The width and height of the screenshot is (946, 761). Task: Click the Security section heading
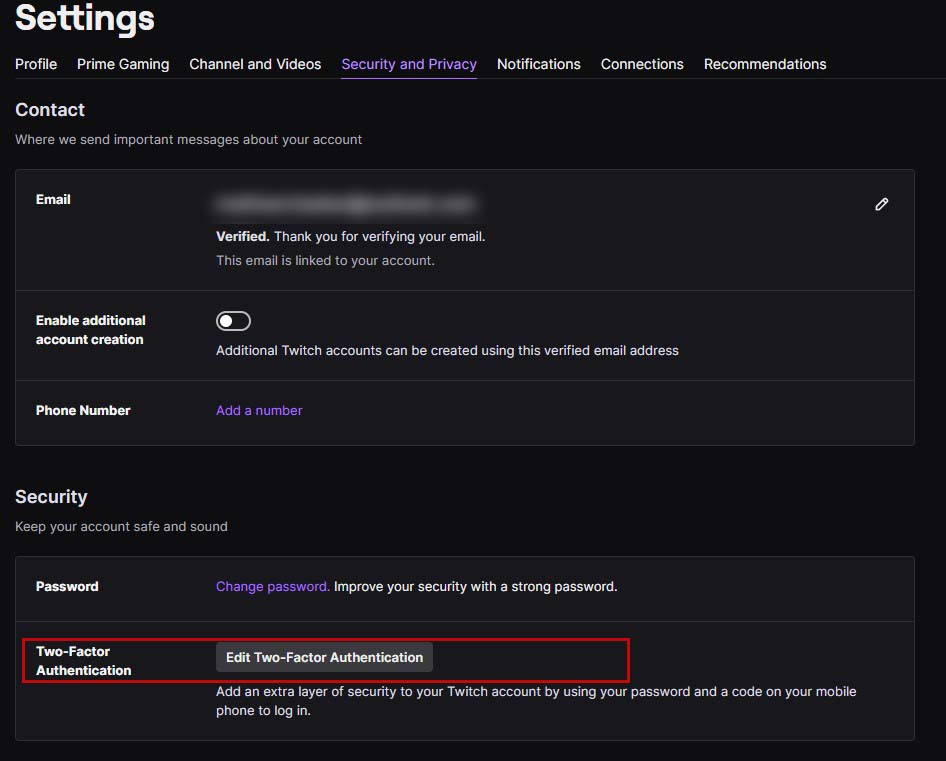[51, 497]
